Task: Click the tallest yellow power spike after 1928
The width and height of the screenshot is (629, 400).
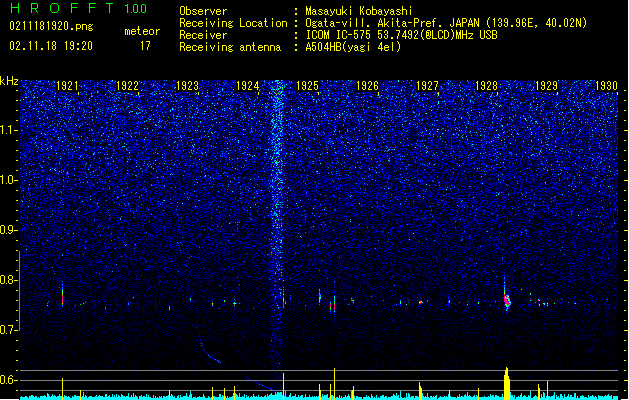Action: 507,383
